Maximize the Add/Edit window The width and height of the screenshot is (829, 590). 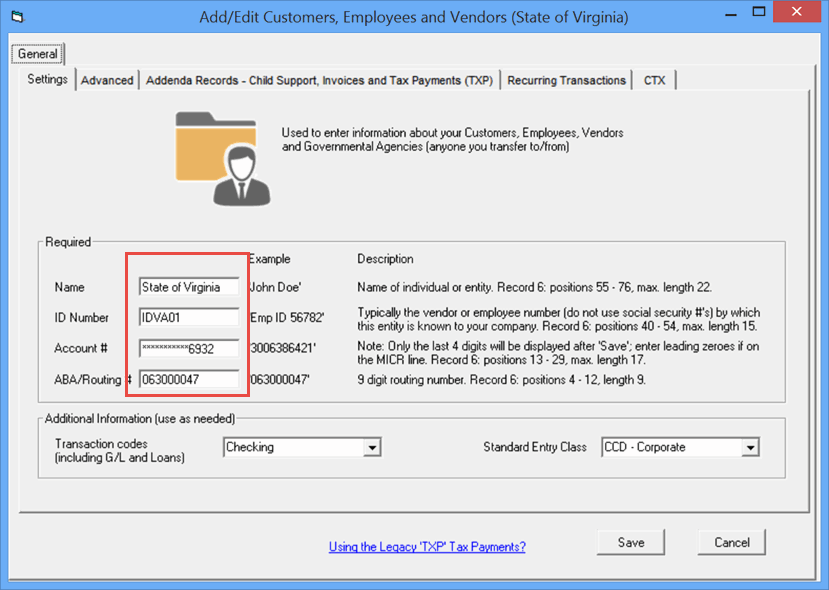[x=759, y=12]
